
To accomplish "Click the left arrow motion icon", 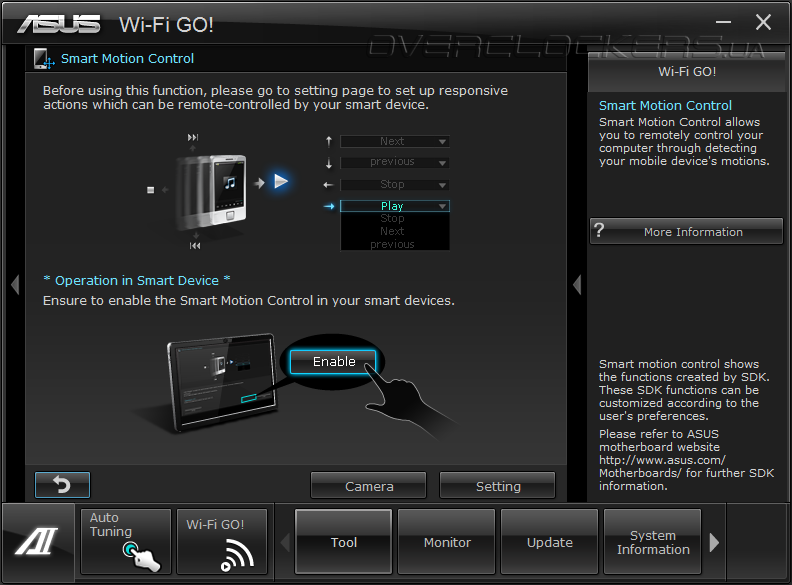I will coord(328,185).
